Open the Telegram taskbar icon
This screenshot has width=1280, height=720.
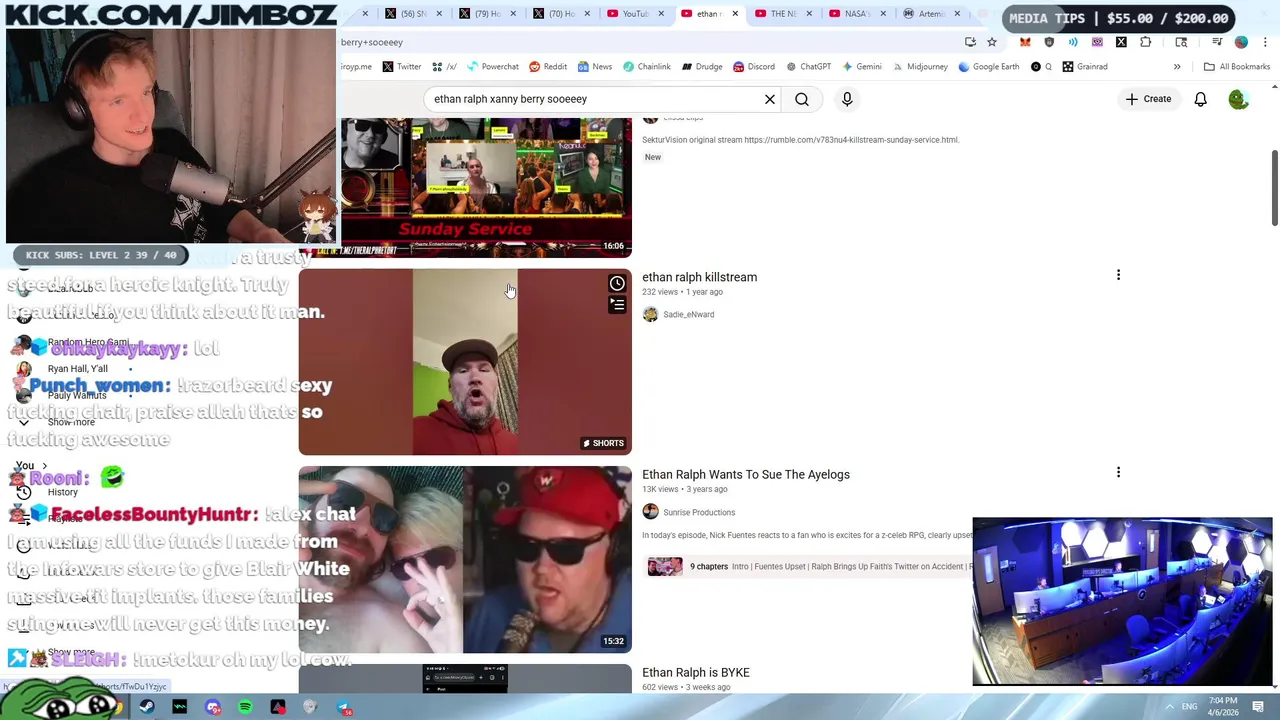click(x=343, y=707)
